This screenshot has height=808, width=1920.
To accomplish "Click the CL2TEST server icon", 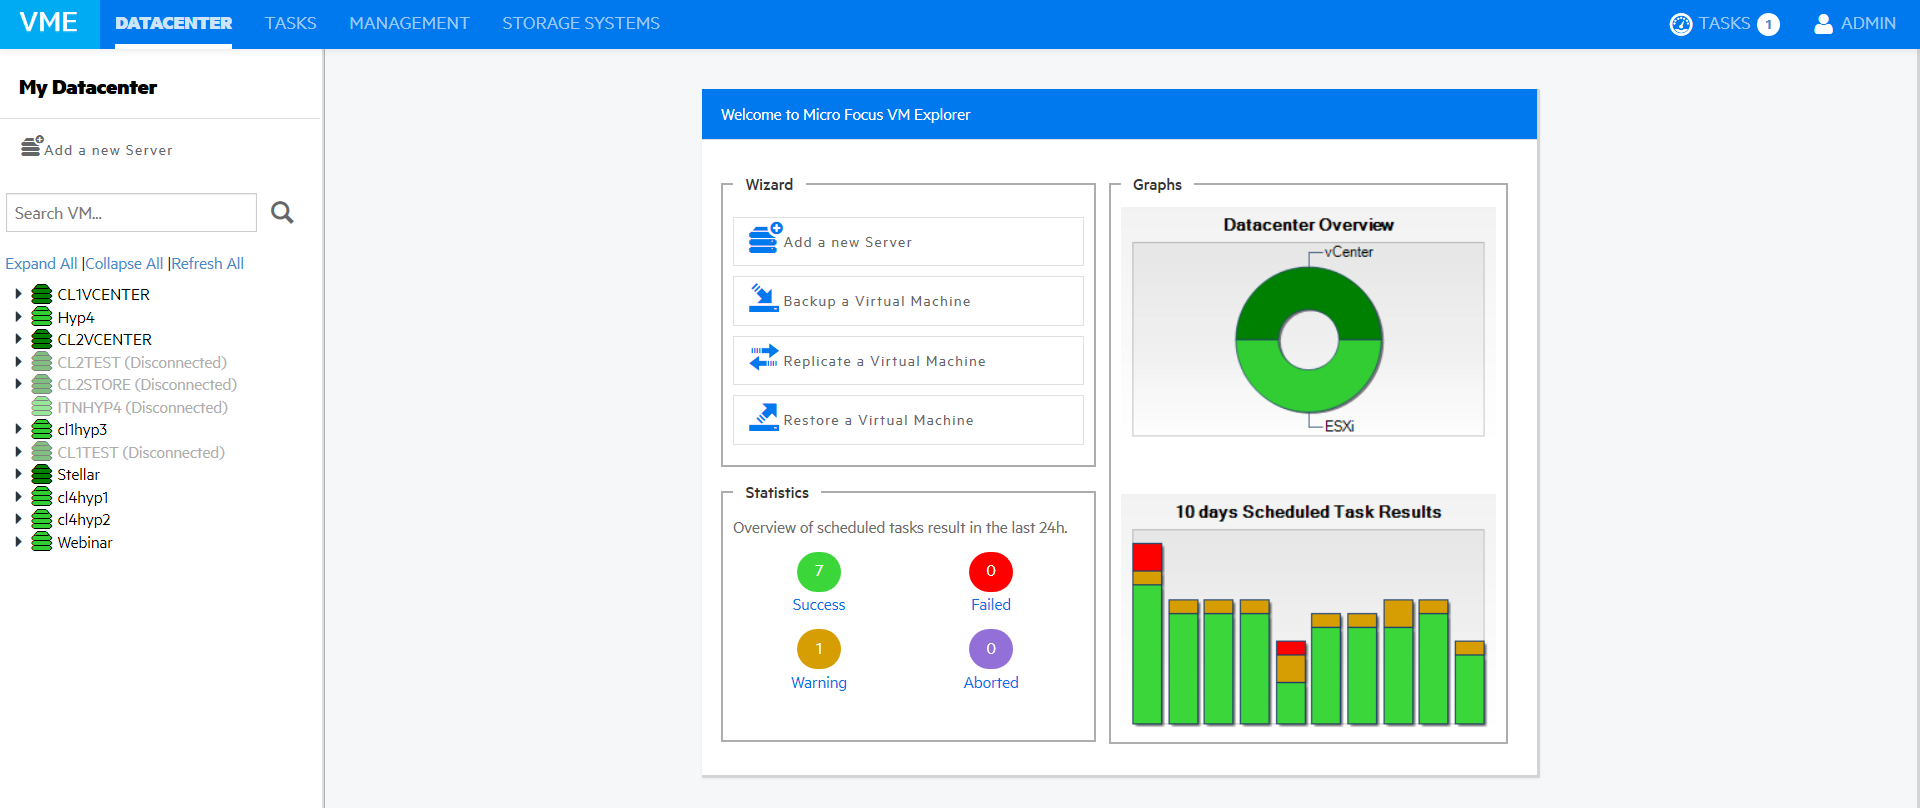I will point(41,362).
